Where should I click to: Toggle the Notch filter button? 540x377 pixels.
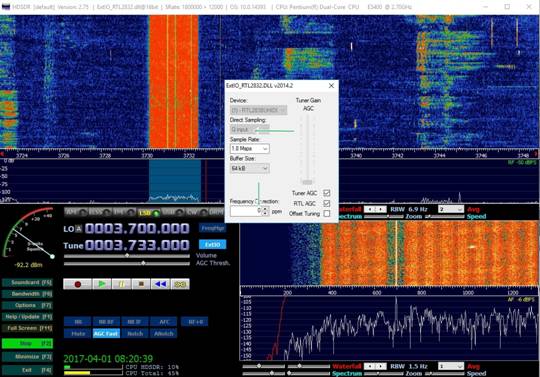135,334
